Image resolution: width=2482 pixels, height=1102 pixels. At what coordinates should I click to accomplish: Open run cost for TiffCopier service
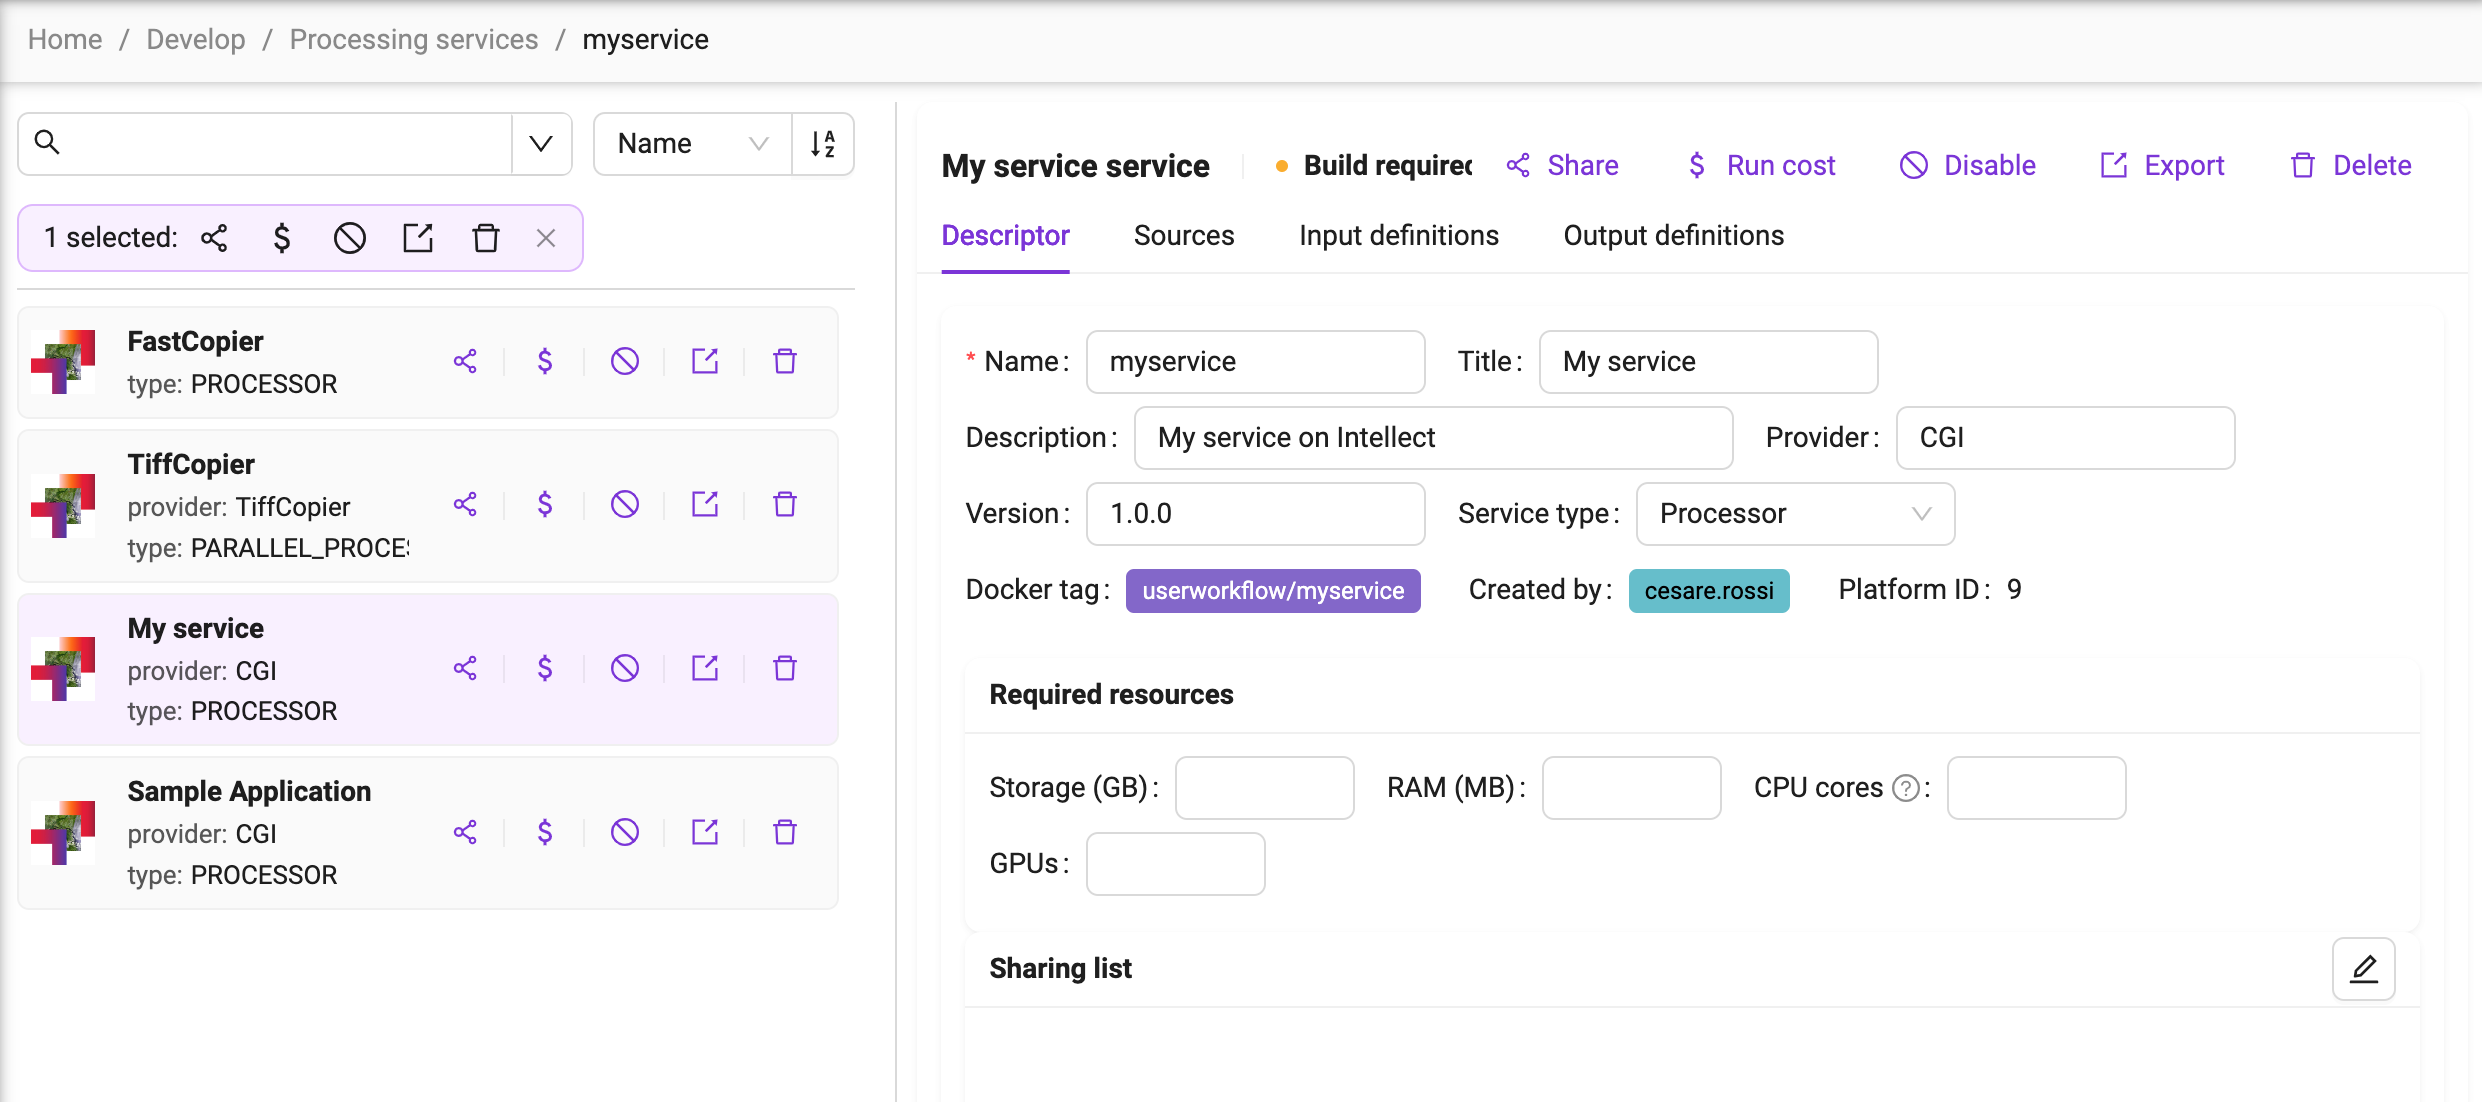[545, 504]
